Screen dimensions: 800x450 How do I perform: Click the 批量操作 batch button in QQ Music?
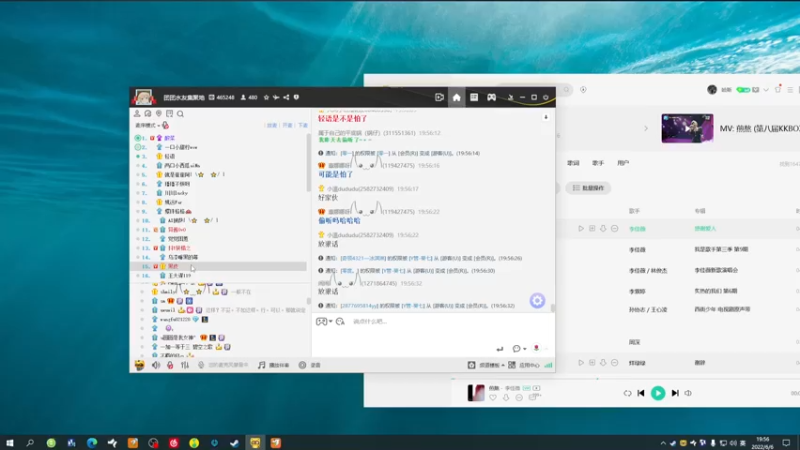(x=588, y=188)
